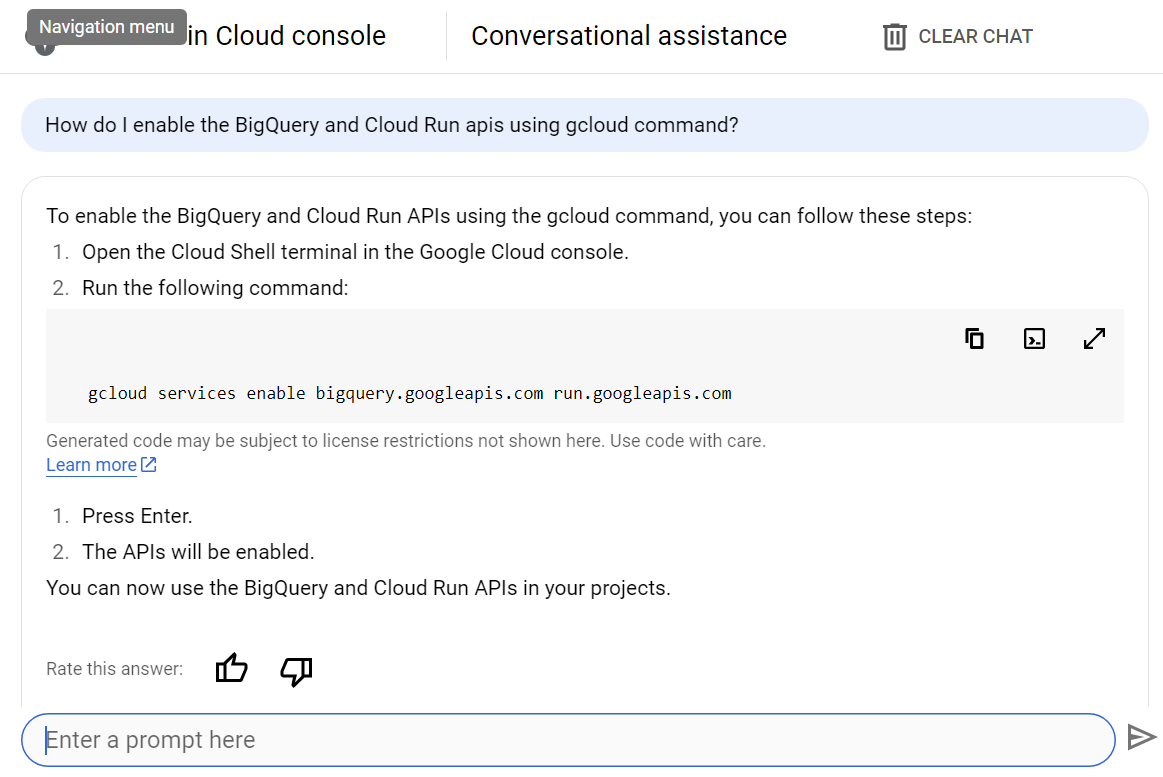Send the prompt with the arrow icon
This screenshot has height=777, width=1163.
[1141, 738]
